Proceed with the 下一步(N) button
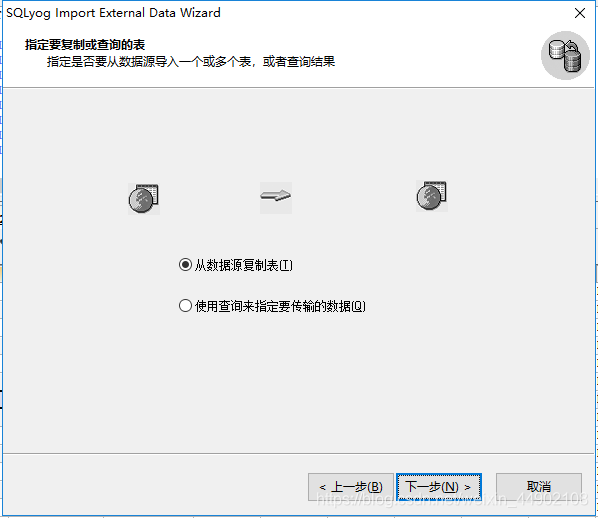Viewport: 598px width, 518px height. coord(439,487)
